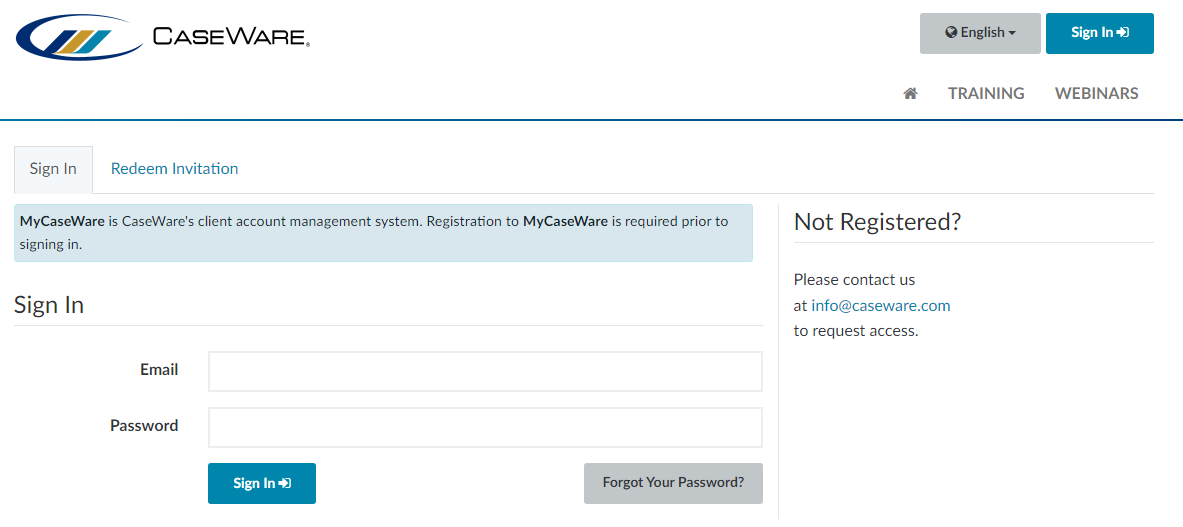Open the WEBINARS menu item
This screenshot has height=527, width=1183.
coord(1096,93)
